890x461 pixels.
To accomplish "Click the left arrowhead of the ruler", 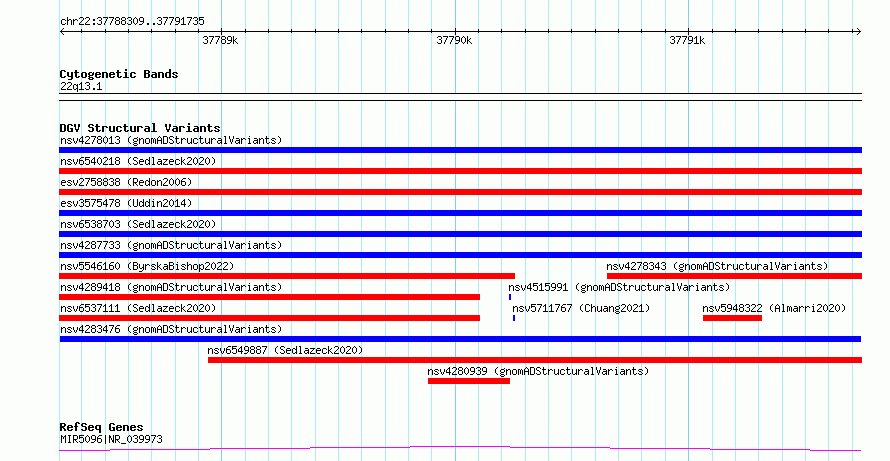I will point(62,32).
